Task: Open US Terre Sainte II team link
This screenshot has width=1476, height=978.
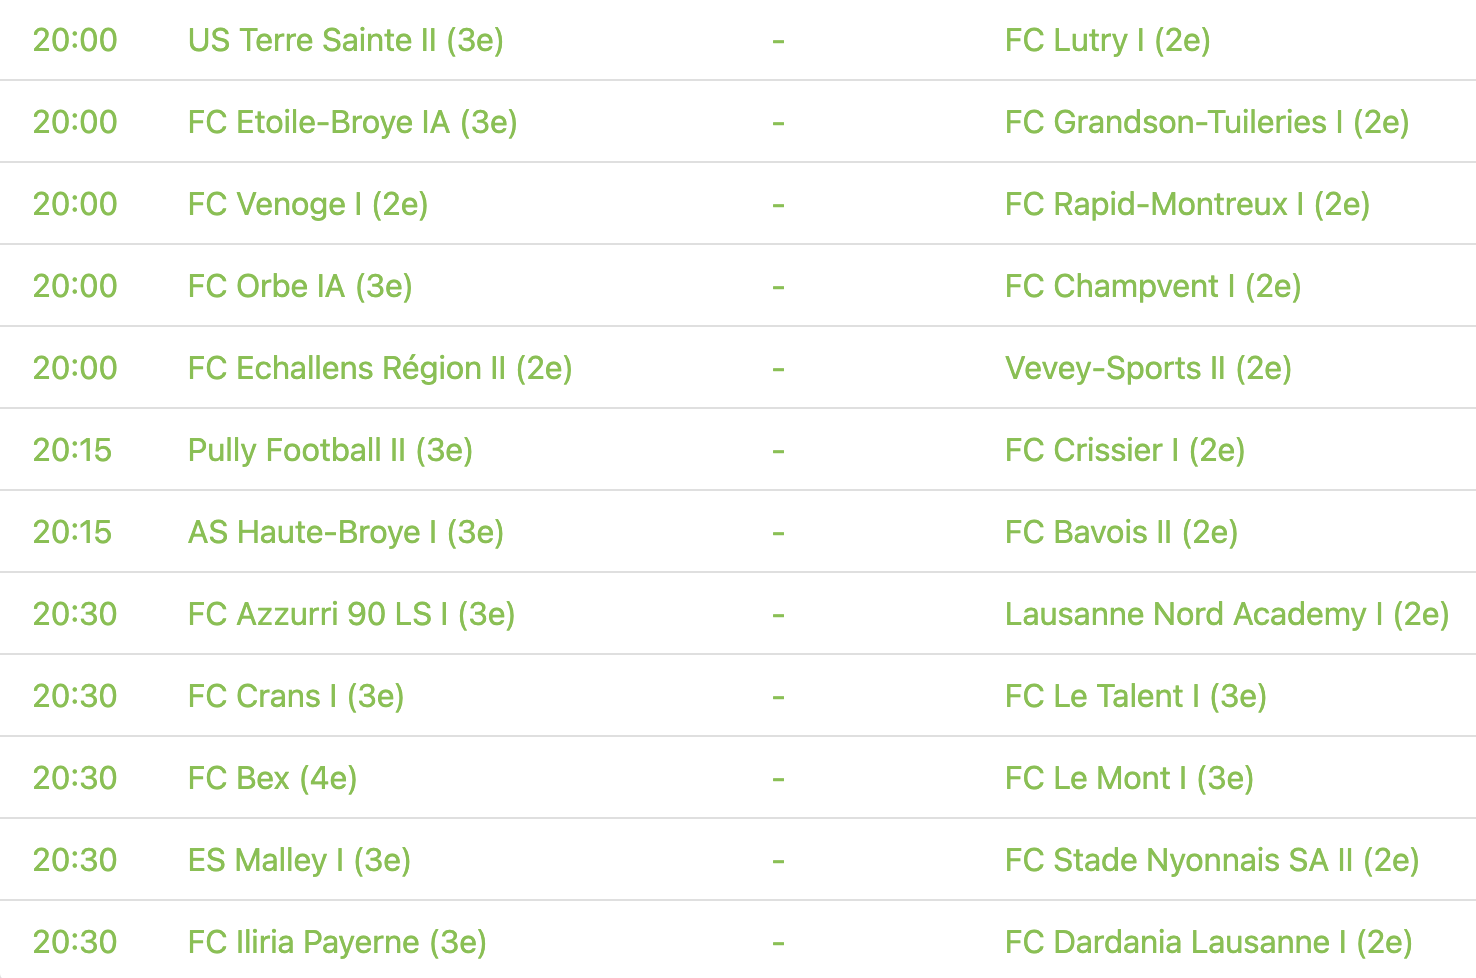Action: click(x=345, y=40)
